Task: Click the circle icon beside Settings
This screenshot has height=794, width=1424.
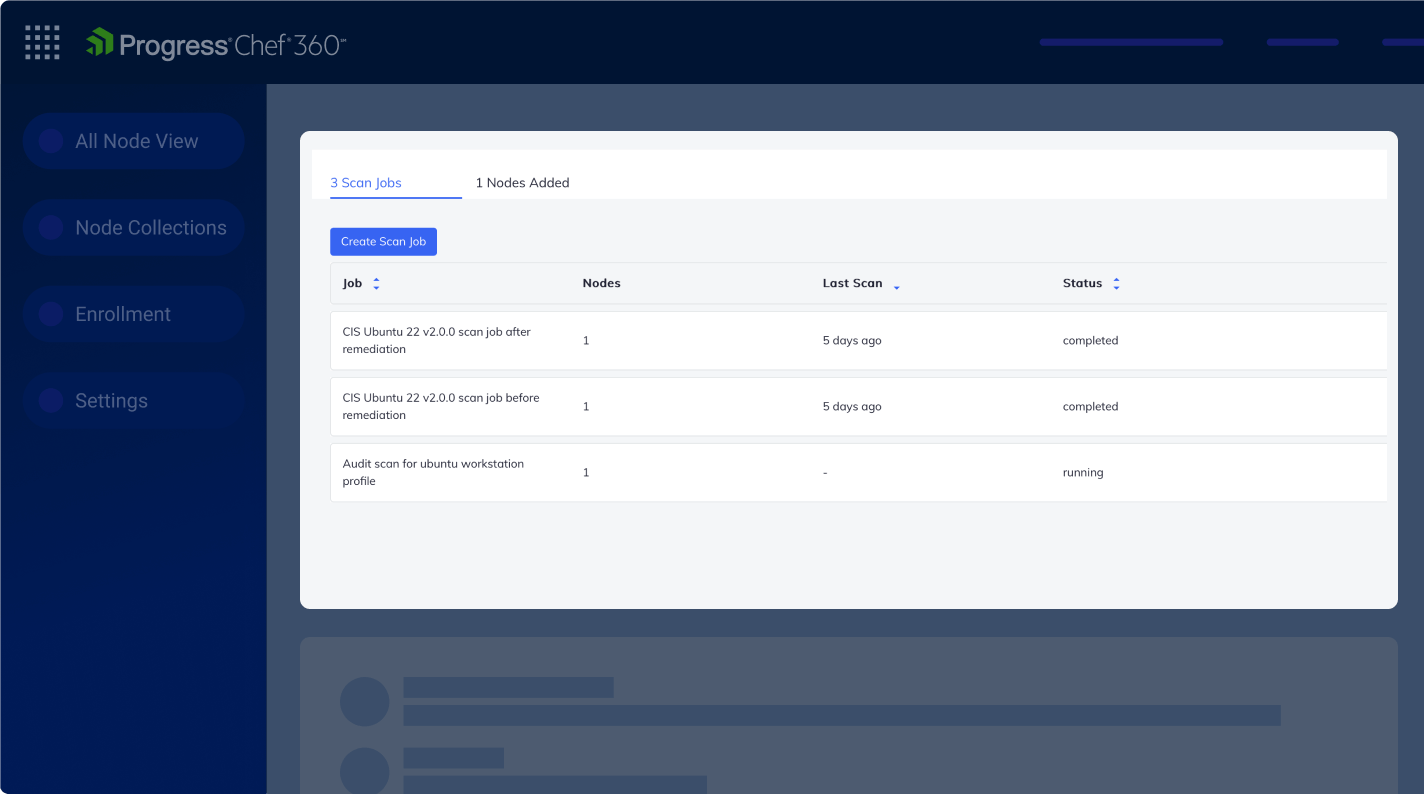Action: pos(51,401)
